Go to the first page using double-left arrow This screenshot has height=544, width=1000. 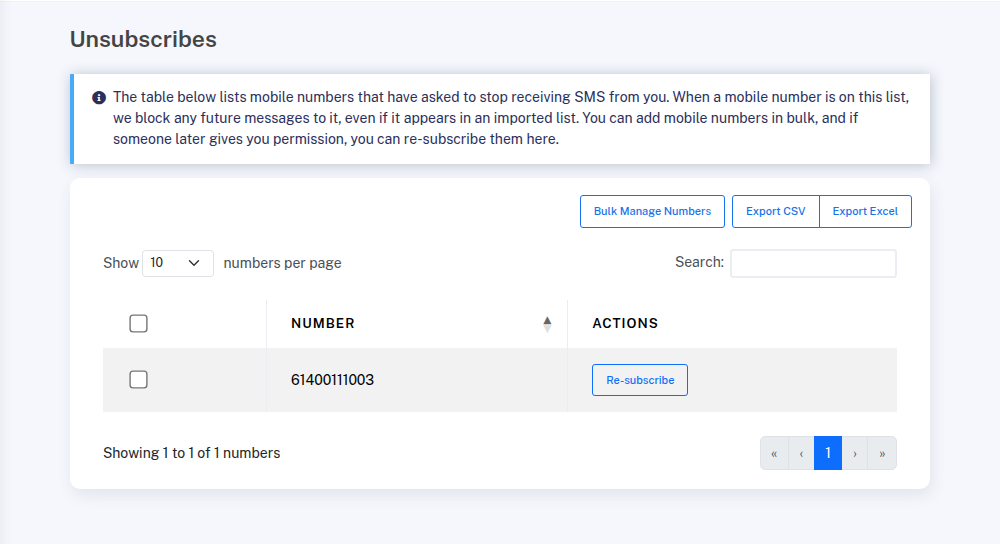[774, 453]
